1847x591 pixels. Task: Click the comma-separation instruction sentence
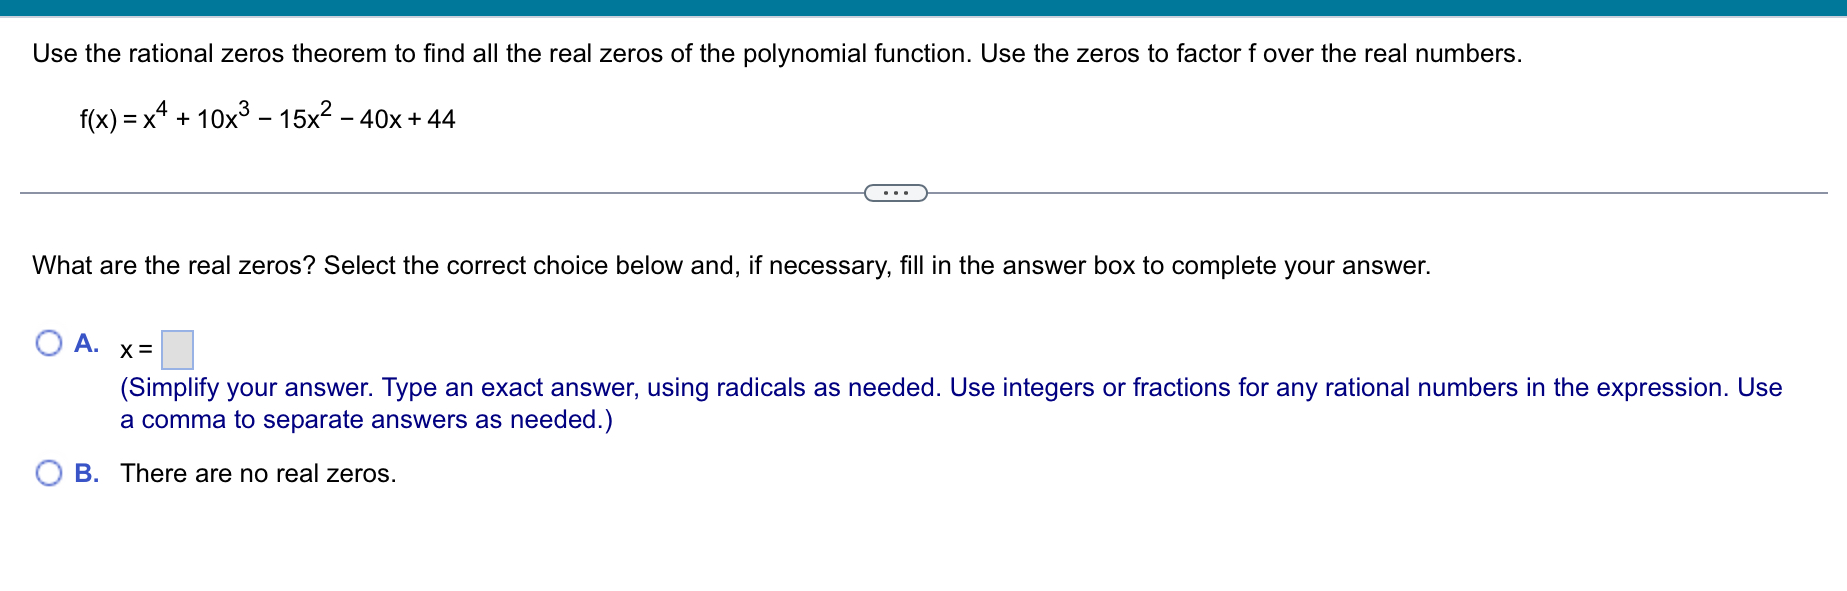click(x=364, y=420)
